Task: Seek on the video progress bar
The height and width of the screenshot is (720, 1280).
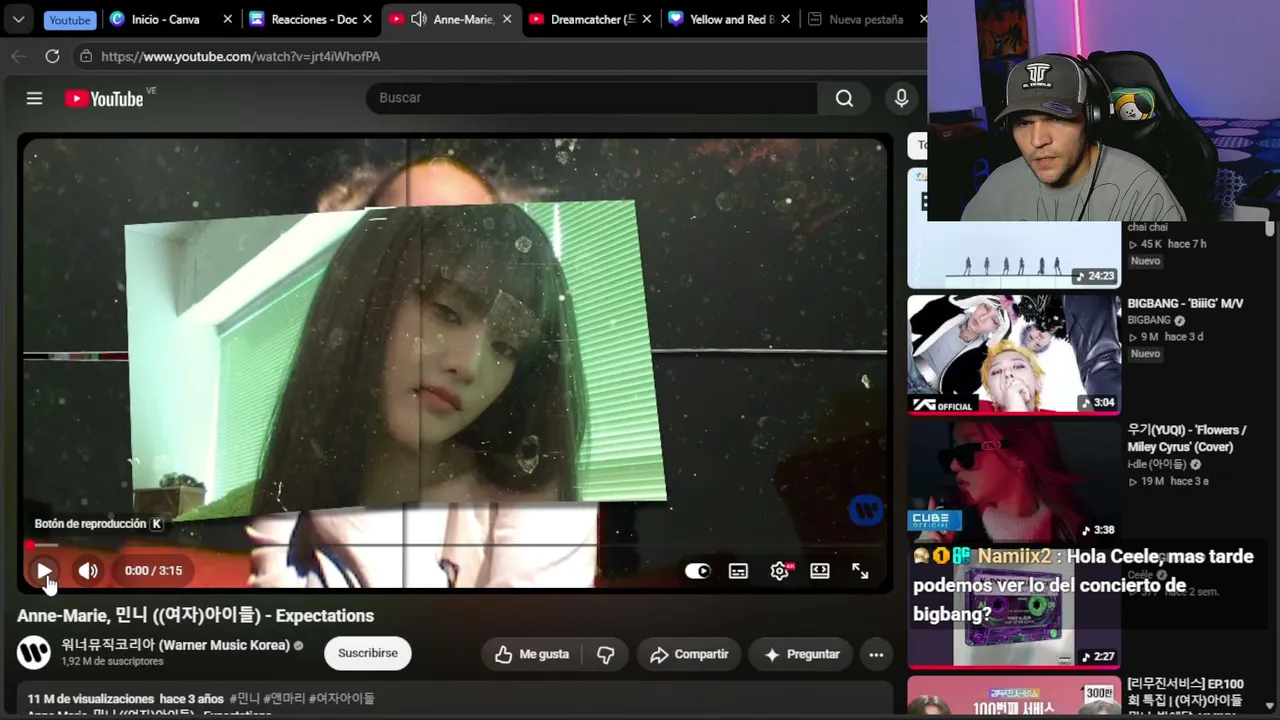Action: point(455,545)
